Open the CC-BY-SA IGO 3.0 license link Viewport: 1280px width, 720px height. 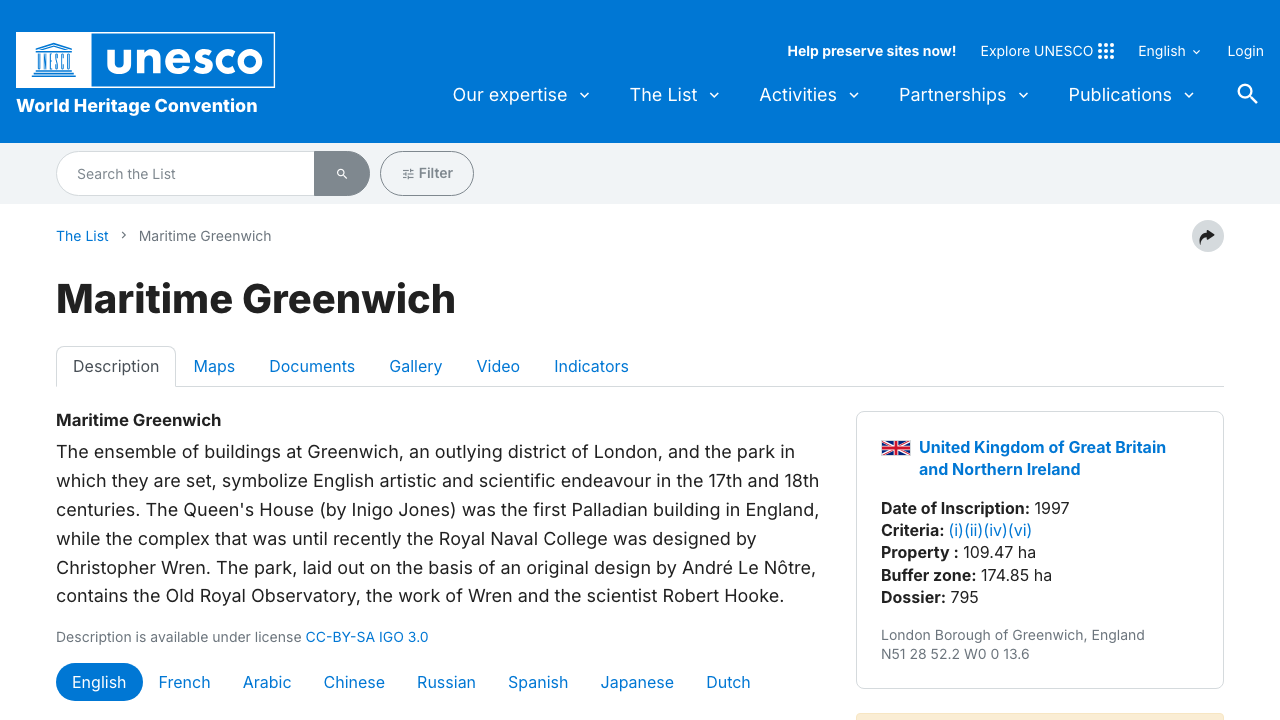click(367, 637)
